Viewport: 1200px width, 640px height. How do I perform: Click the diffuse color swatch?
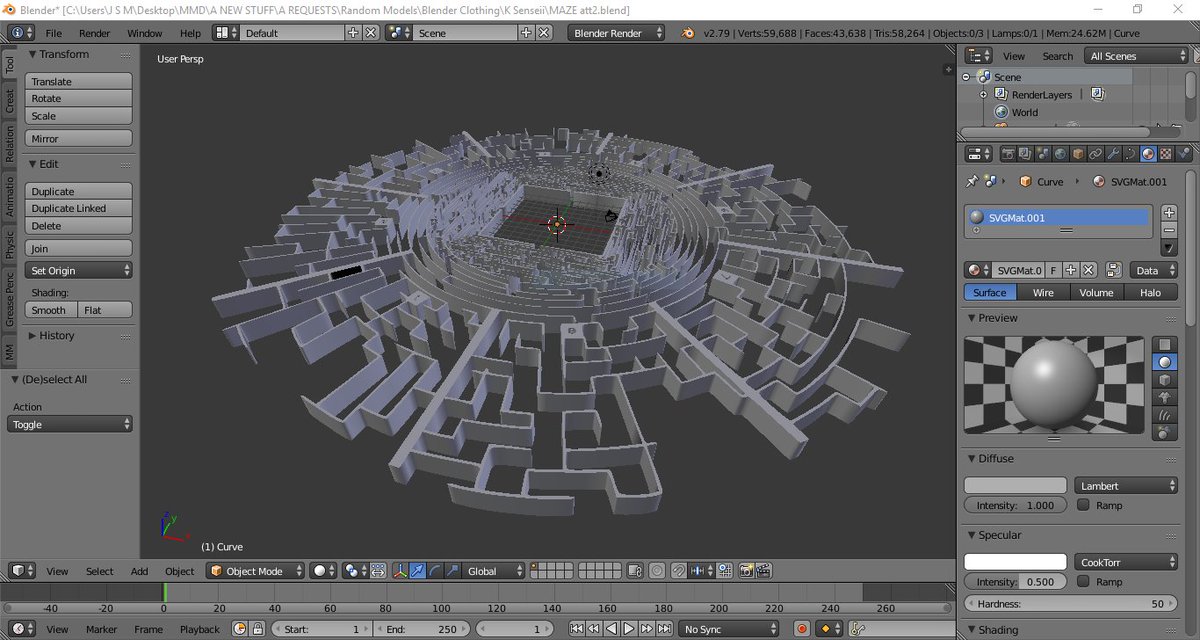coord(1015,485)
